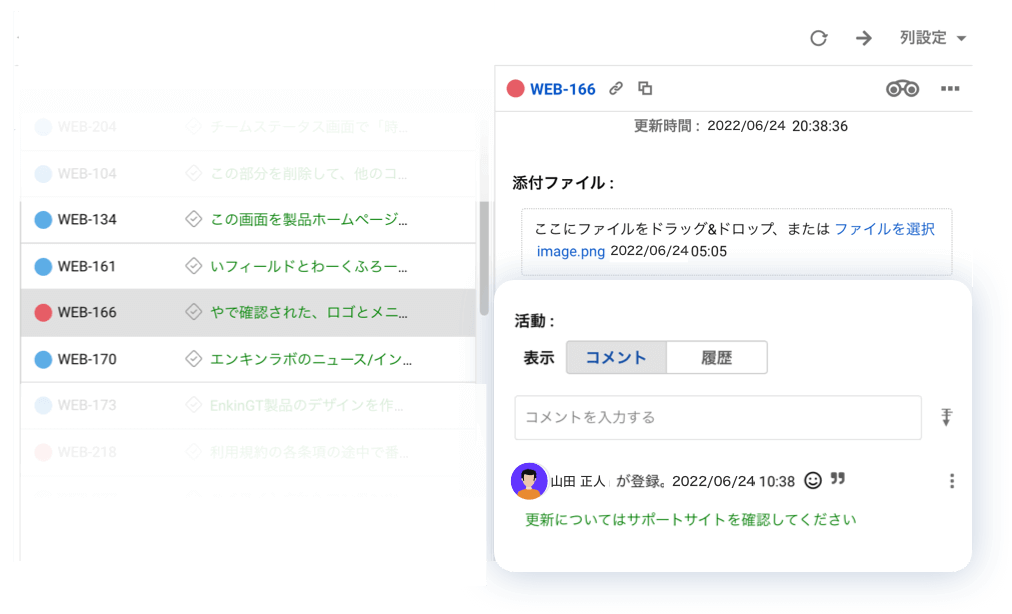Image resolution: width=1012 pixels, height=614 pixels.
Task: Click the emoji reaction icon on comment
Action: pos(813,481)
